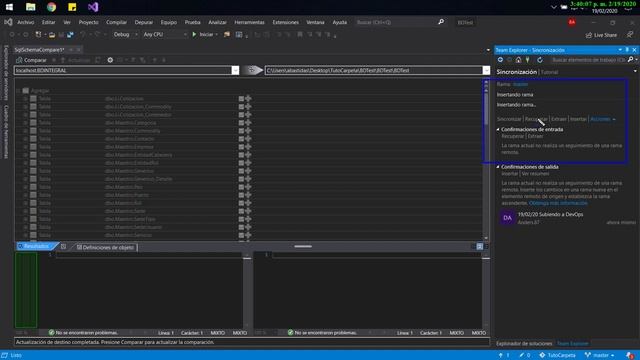Click the work items search field
The height and width of the screenshot is (360, 640).
click(x=588, y=60)
